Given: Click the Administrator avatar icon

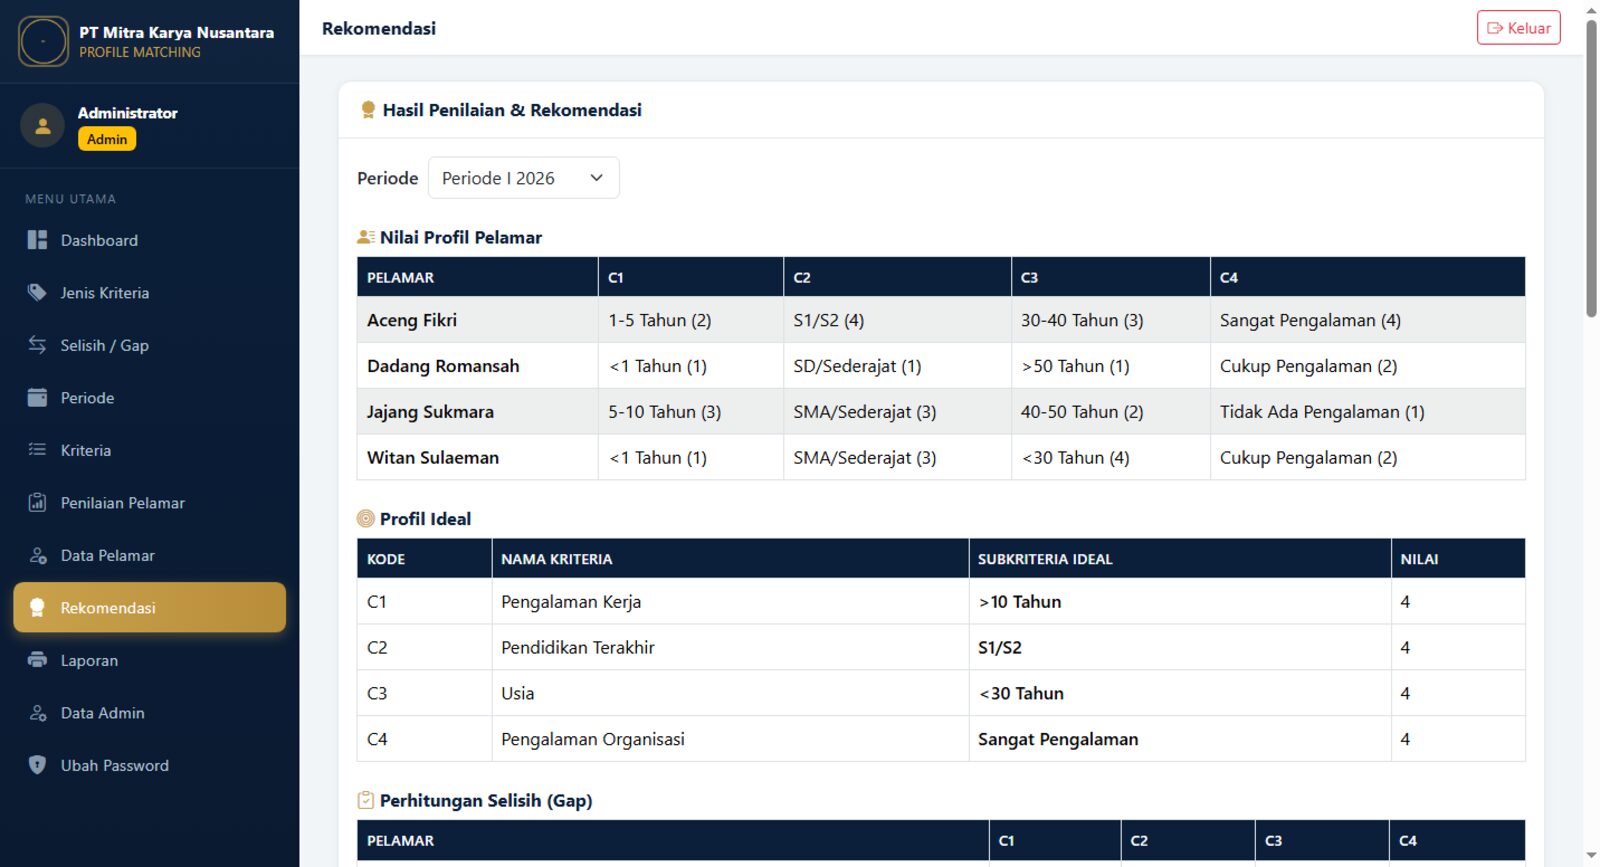Looking at the screenshot, I should click(x=43, y=126).
